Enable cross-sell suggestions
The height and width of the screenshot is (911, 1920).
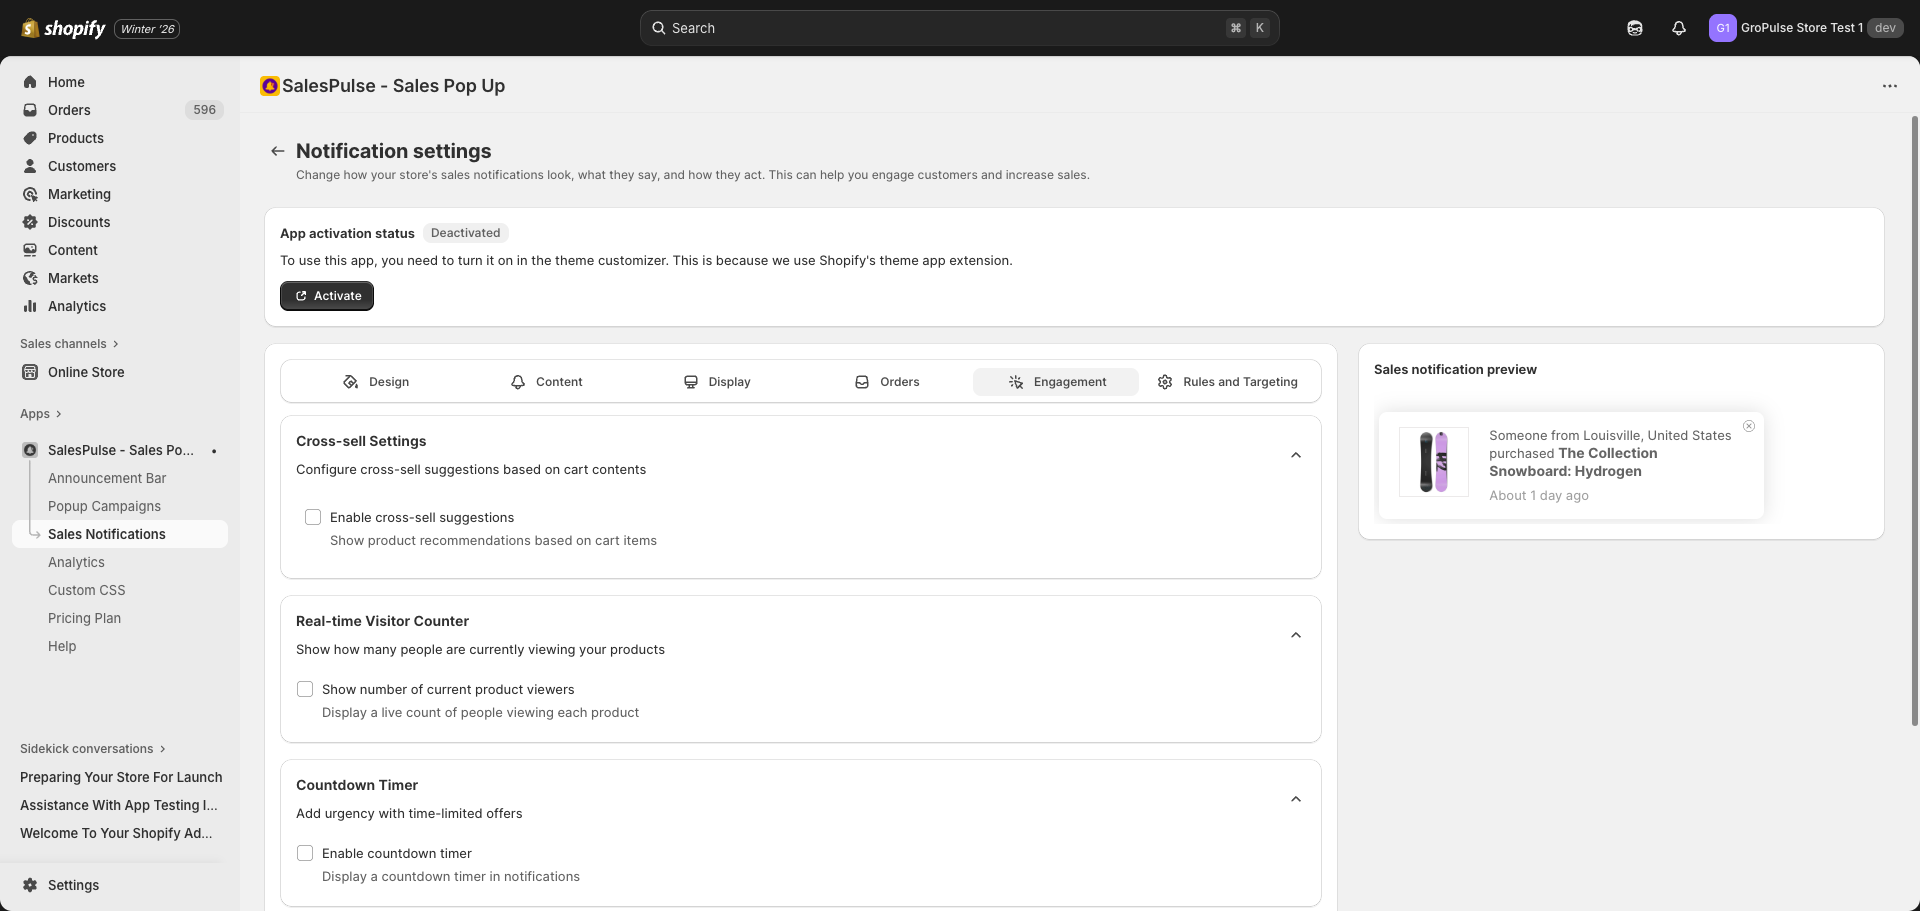313,517
